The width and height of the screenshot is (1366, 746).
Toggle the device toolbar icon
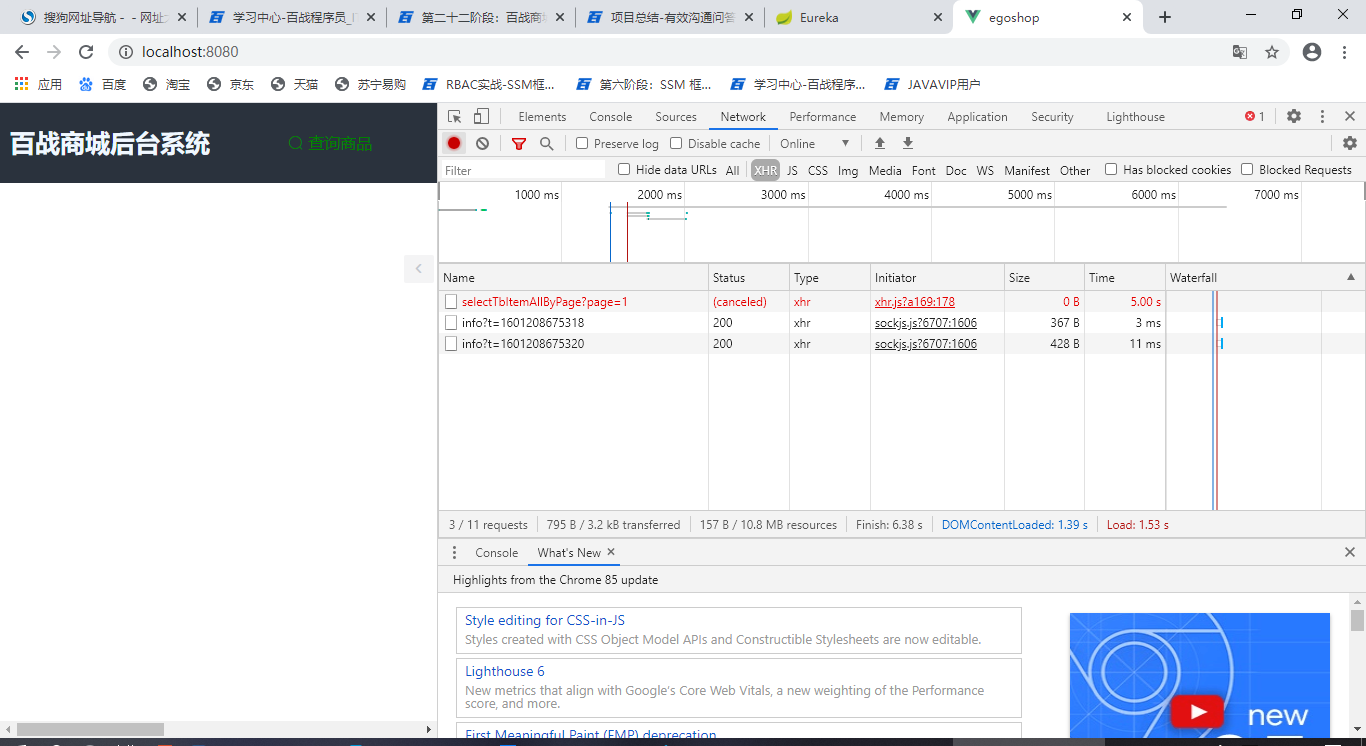(x=481, y=116)
